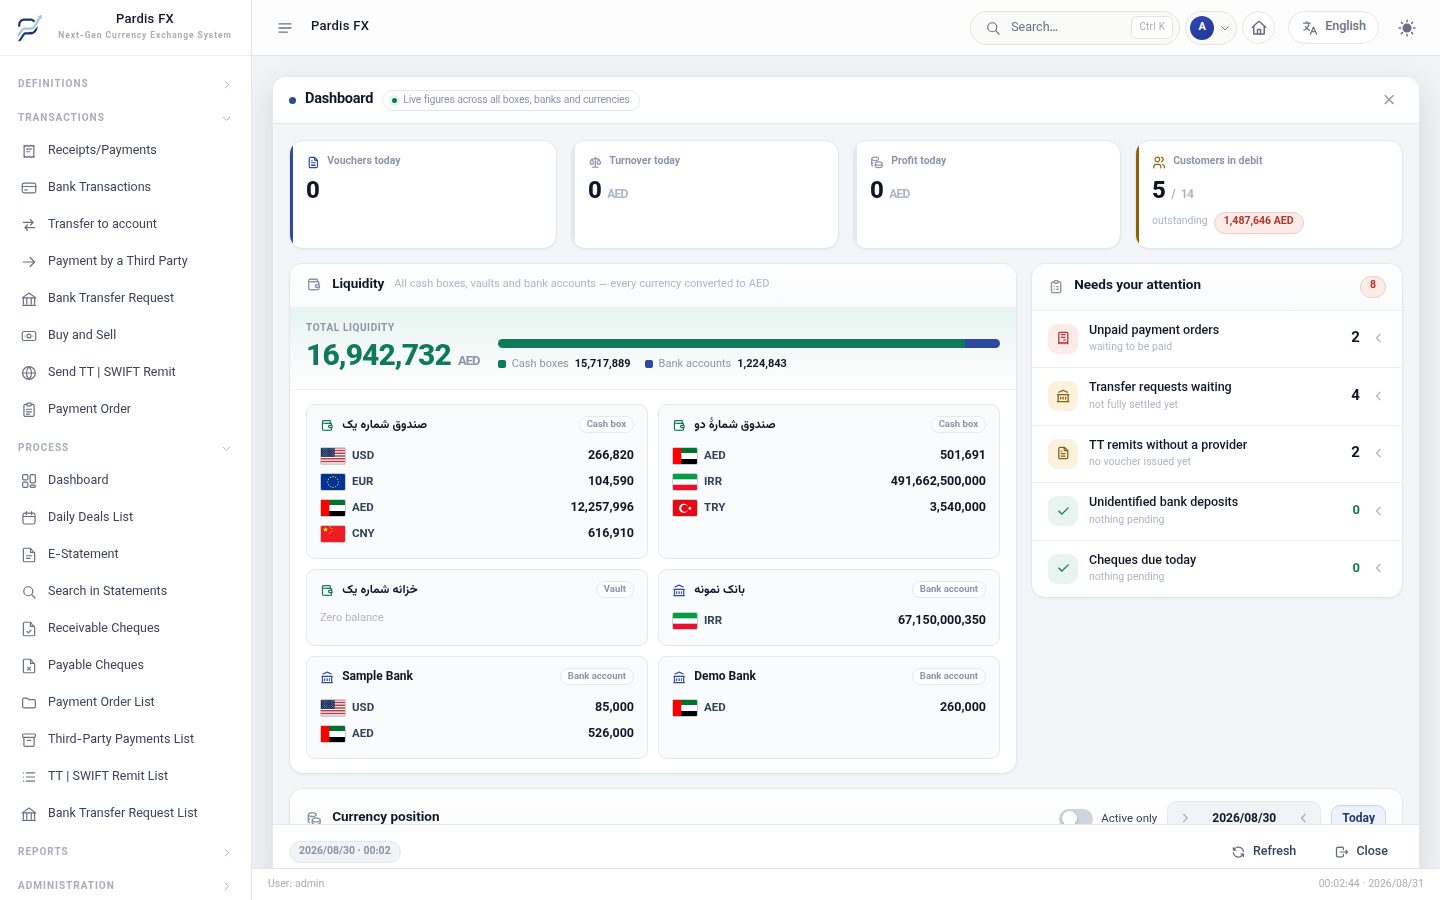
Task: Click the Search in Statements magnifier icon
Action: point(29,592)
